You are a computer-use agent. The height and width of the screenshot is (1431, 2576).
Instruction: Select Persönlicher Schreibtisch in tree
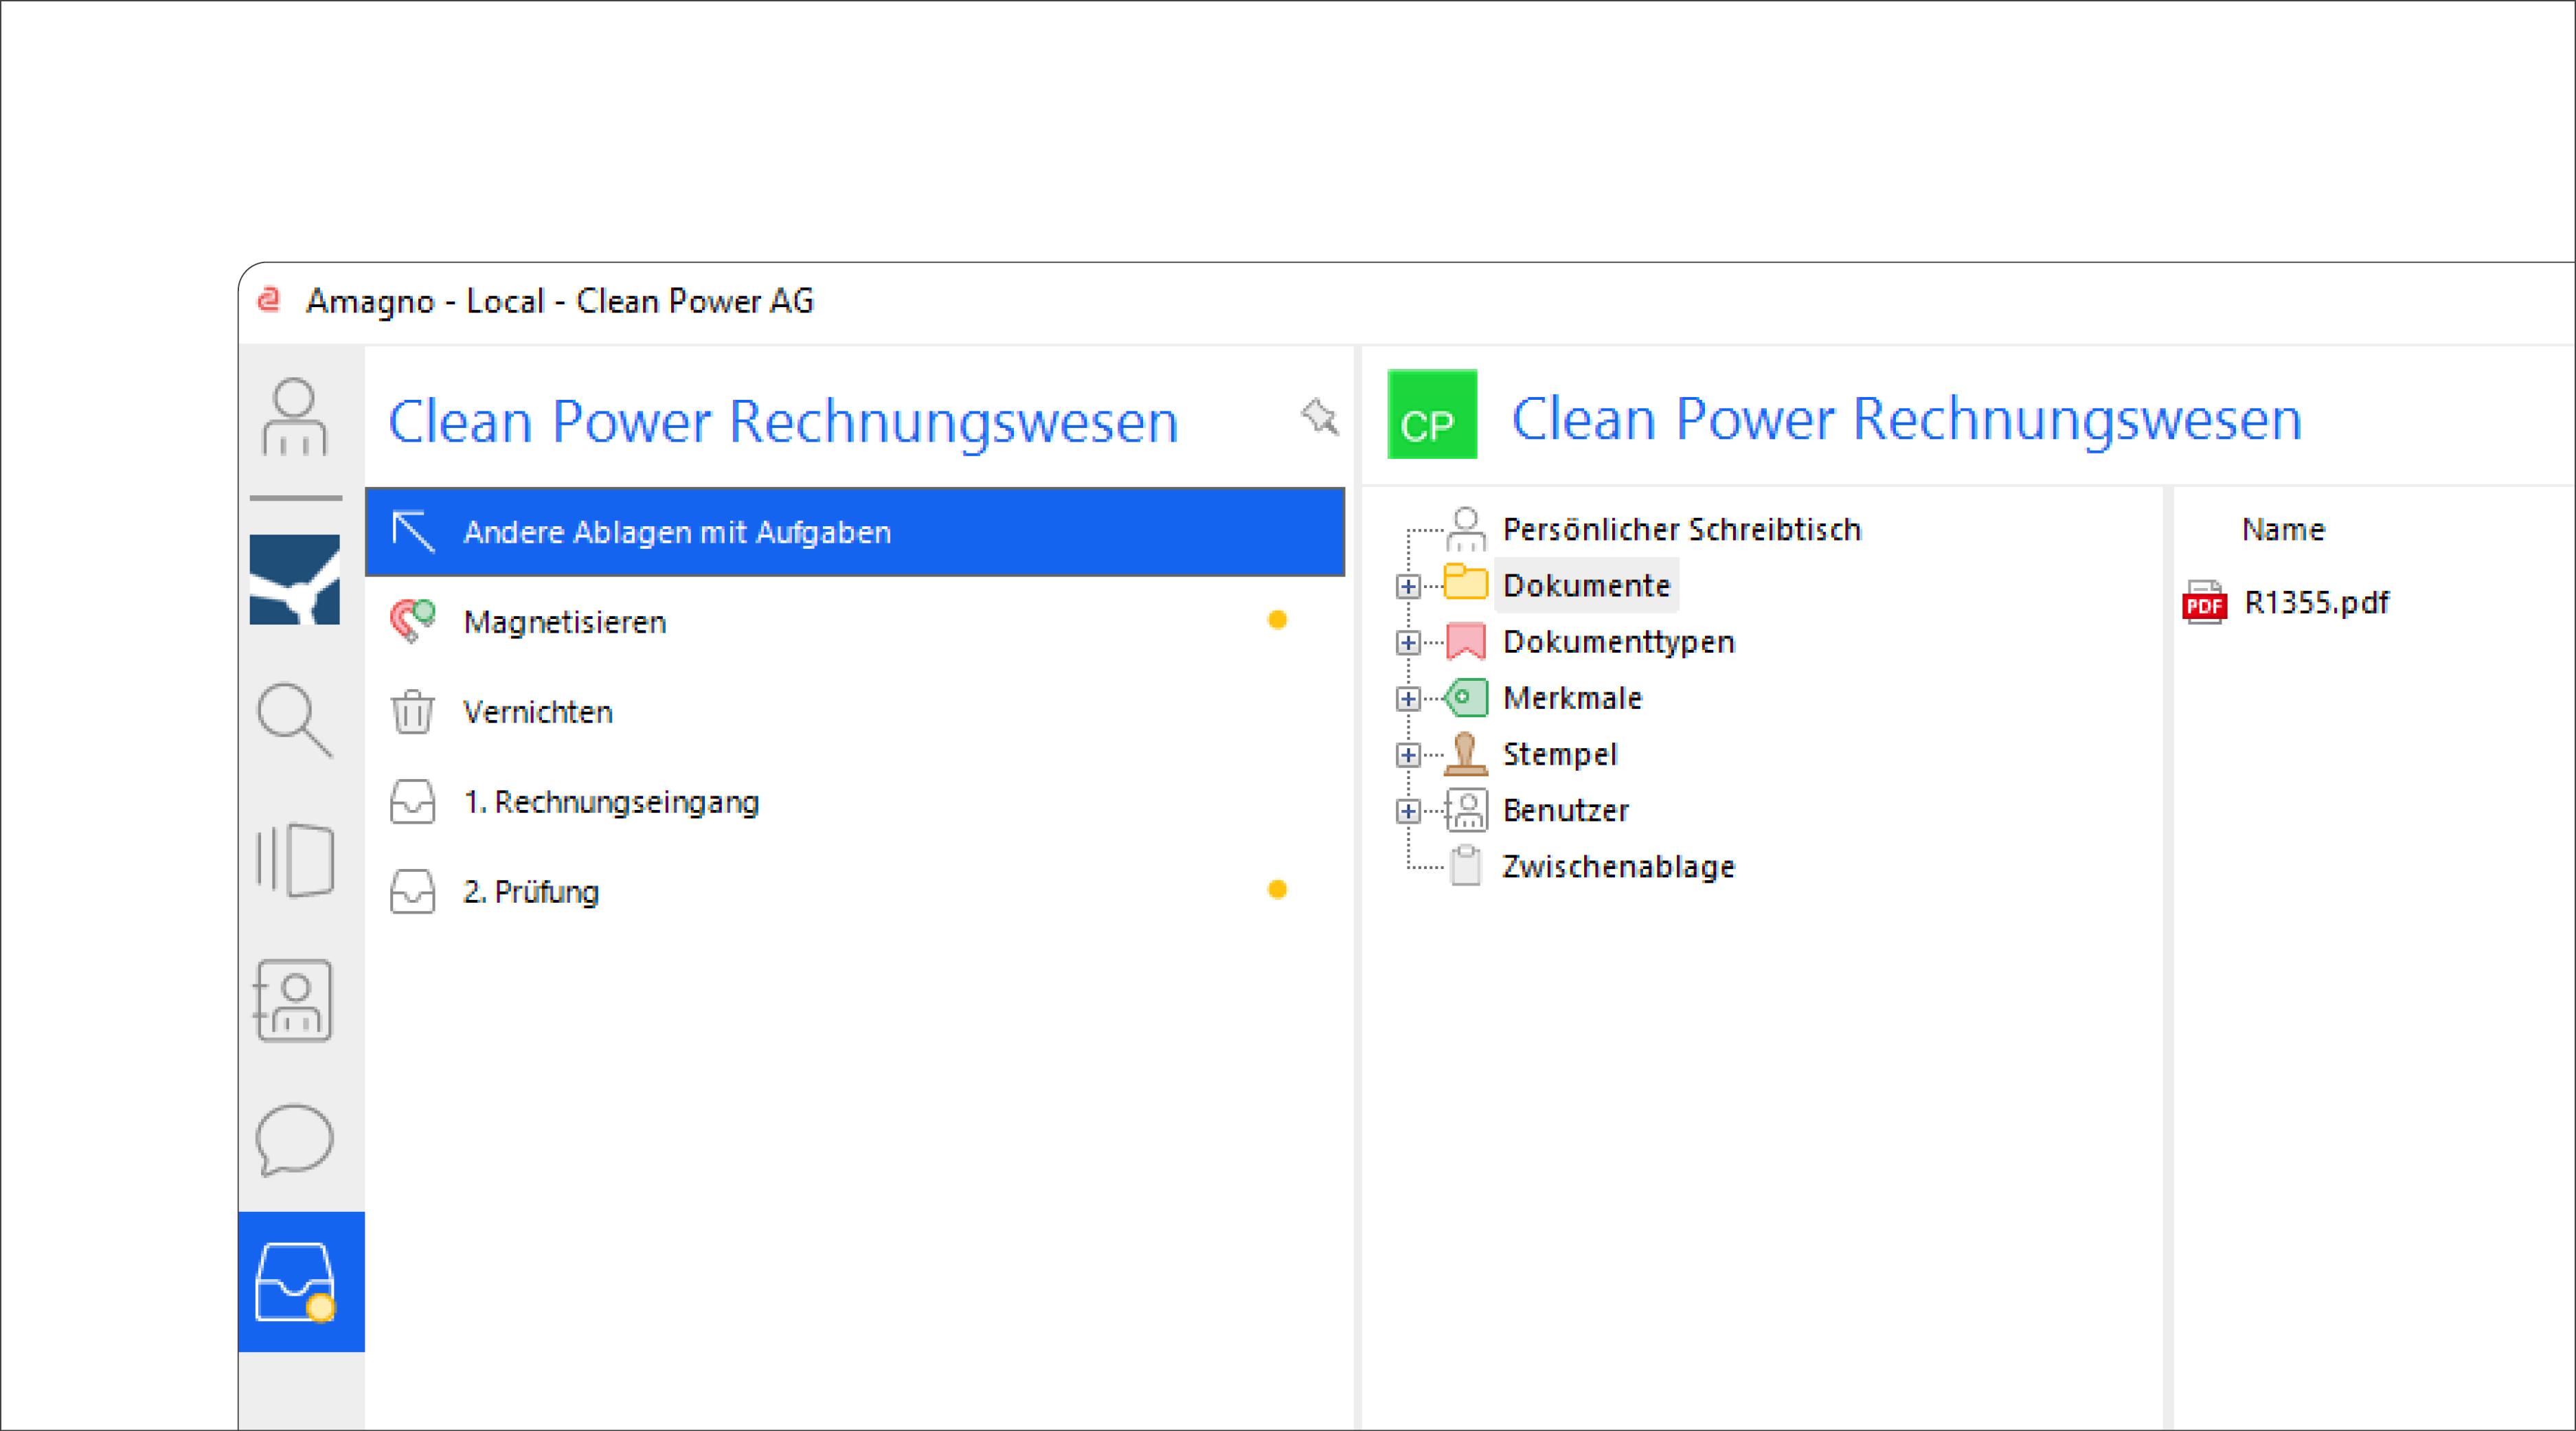tap(1682, 529)
